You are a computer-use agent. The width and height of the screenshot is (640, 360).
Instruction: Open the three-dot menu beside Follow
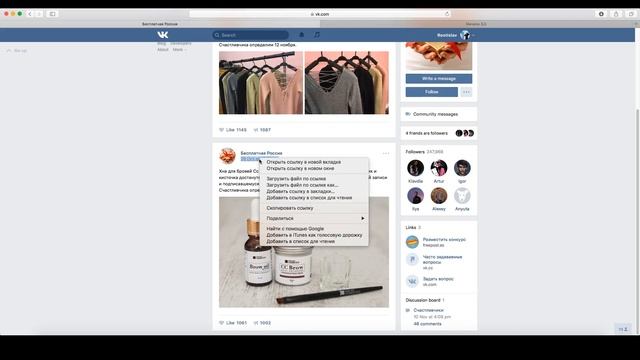pyautogui.click(x=466, y=92)
